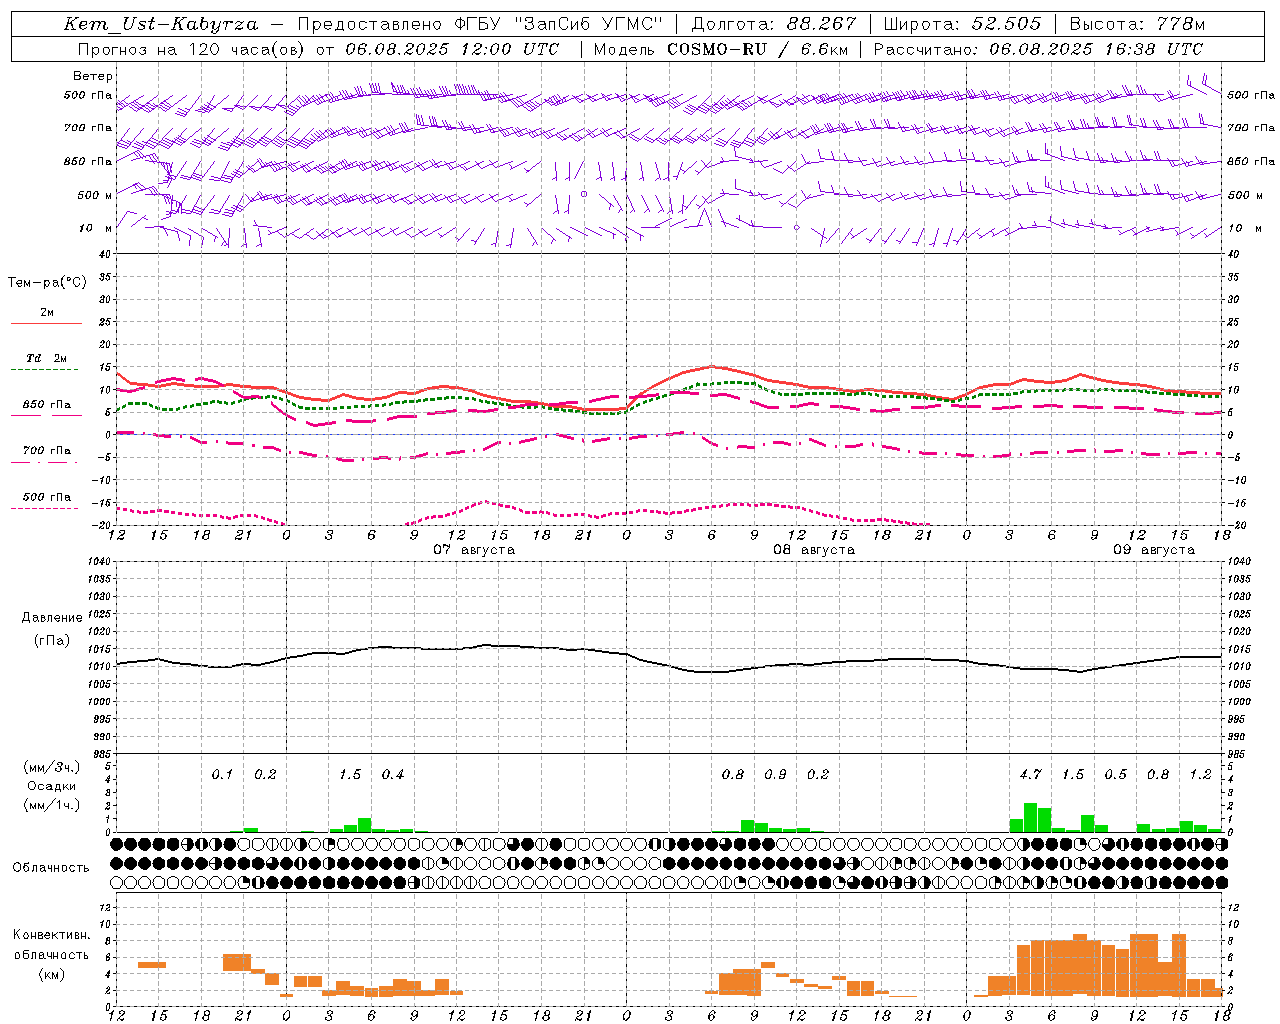This screenshot has height=1024, width=1280.
Task: Click the 700 гПа temperature legend entry
Action: click(x=46, y=451)
